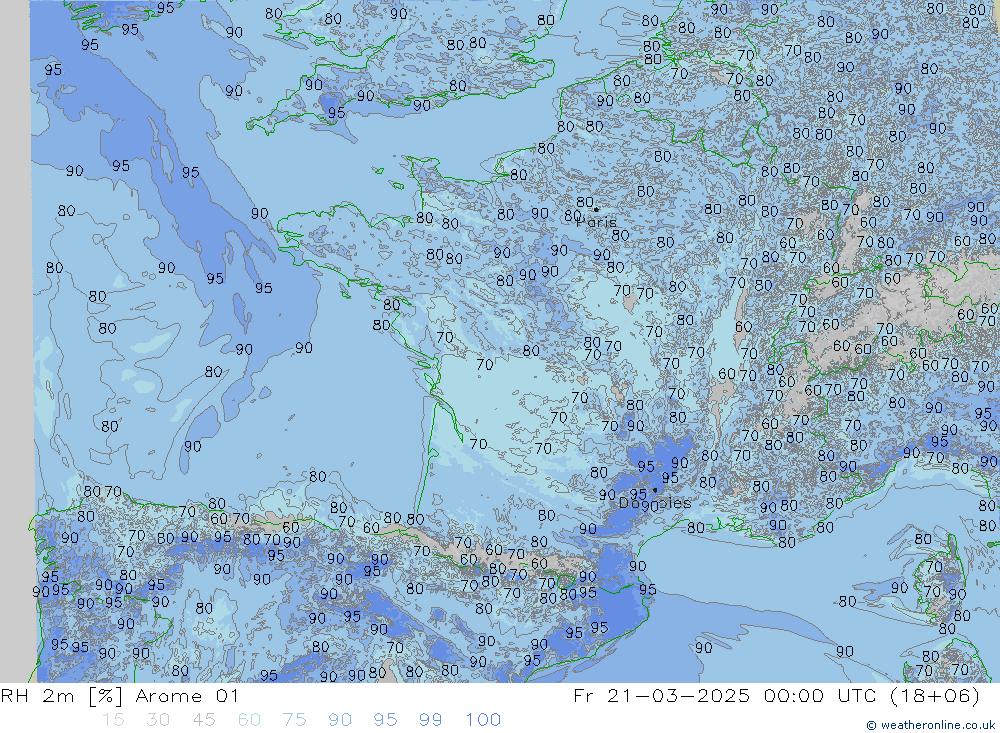Pick the 99 value in the legend
This screenshot has height=733, width=1000.
tap(430, 720)
